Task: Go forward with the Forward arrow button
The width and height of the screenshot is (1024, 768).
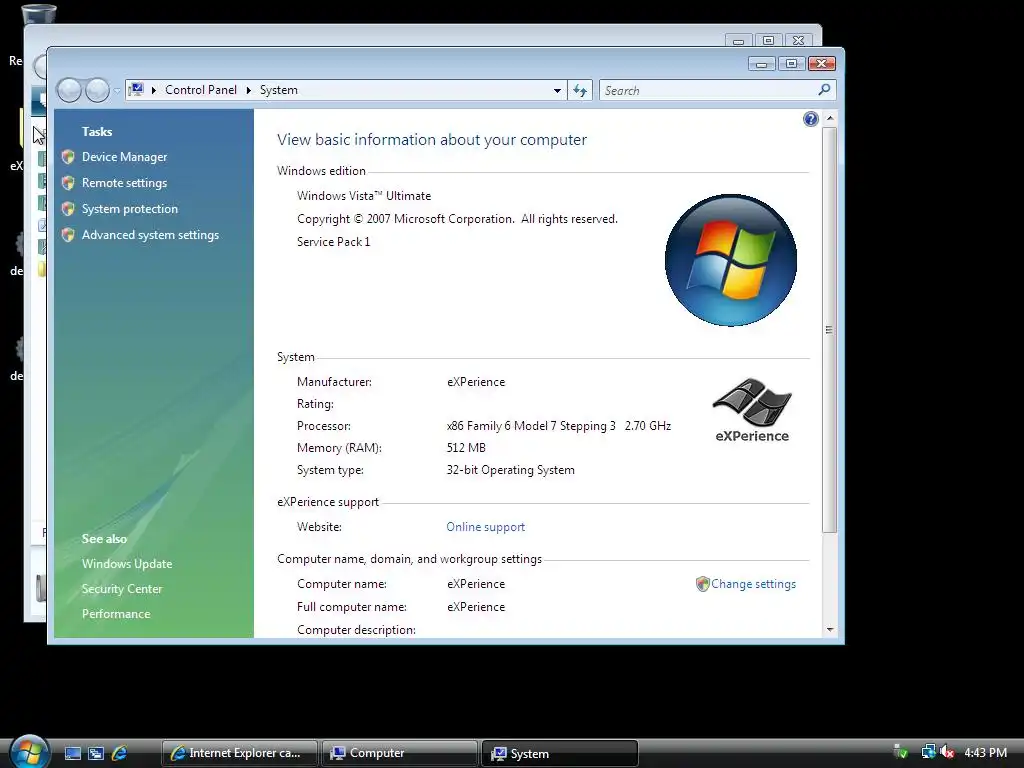Action: [97, 90]
